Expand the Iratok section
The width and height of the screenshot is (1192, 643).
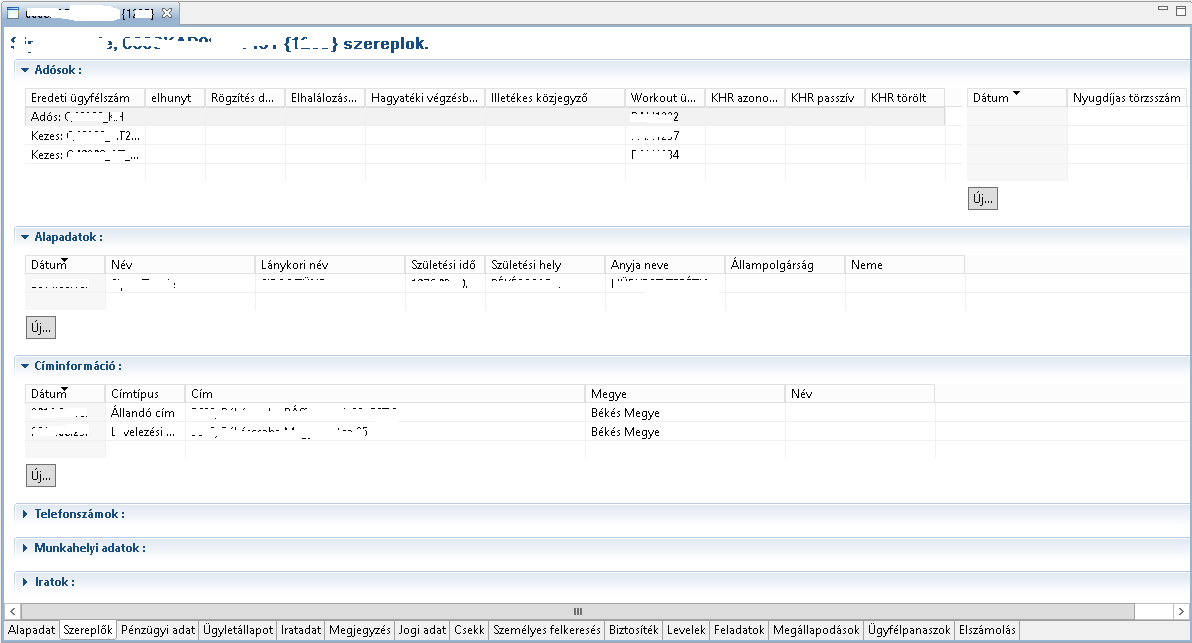pos(25,582)
